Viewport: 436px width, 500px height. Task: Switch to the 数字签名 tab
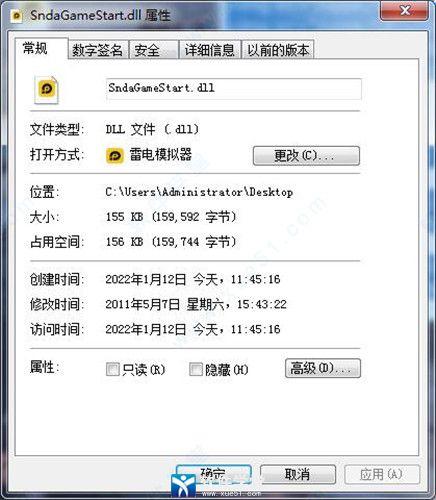pos(98,50)
